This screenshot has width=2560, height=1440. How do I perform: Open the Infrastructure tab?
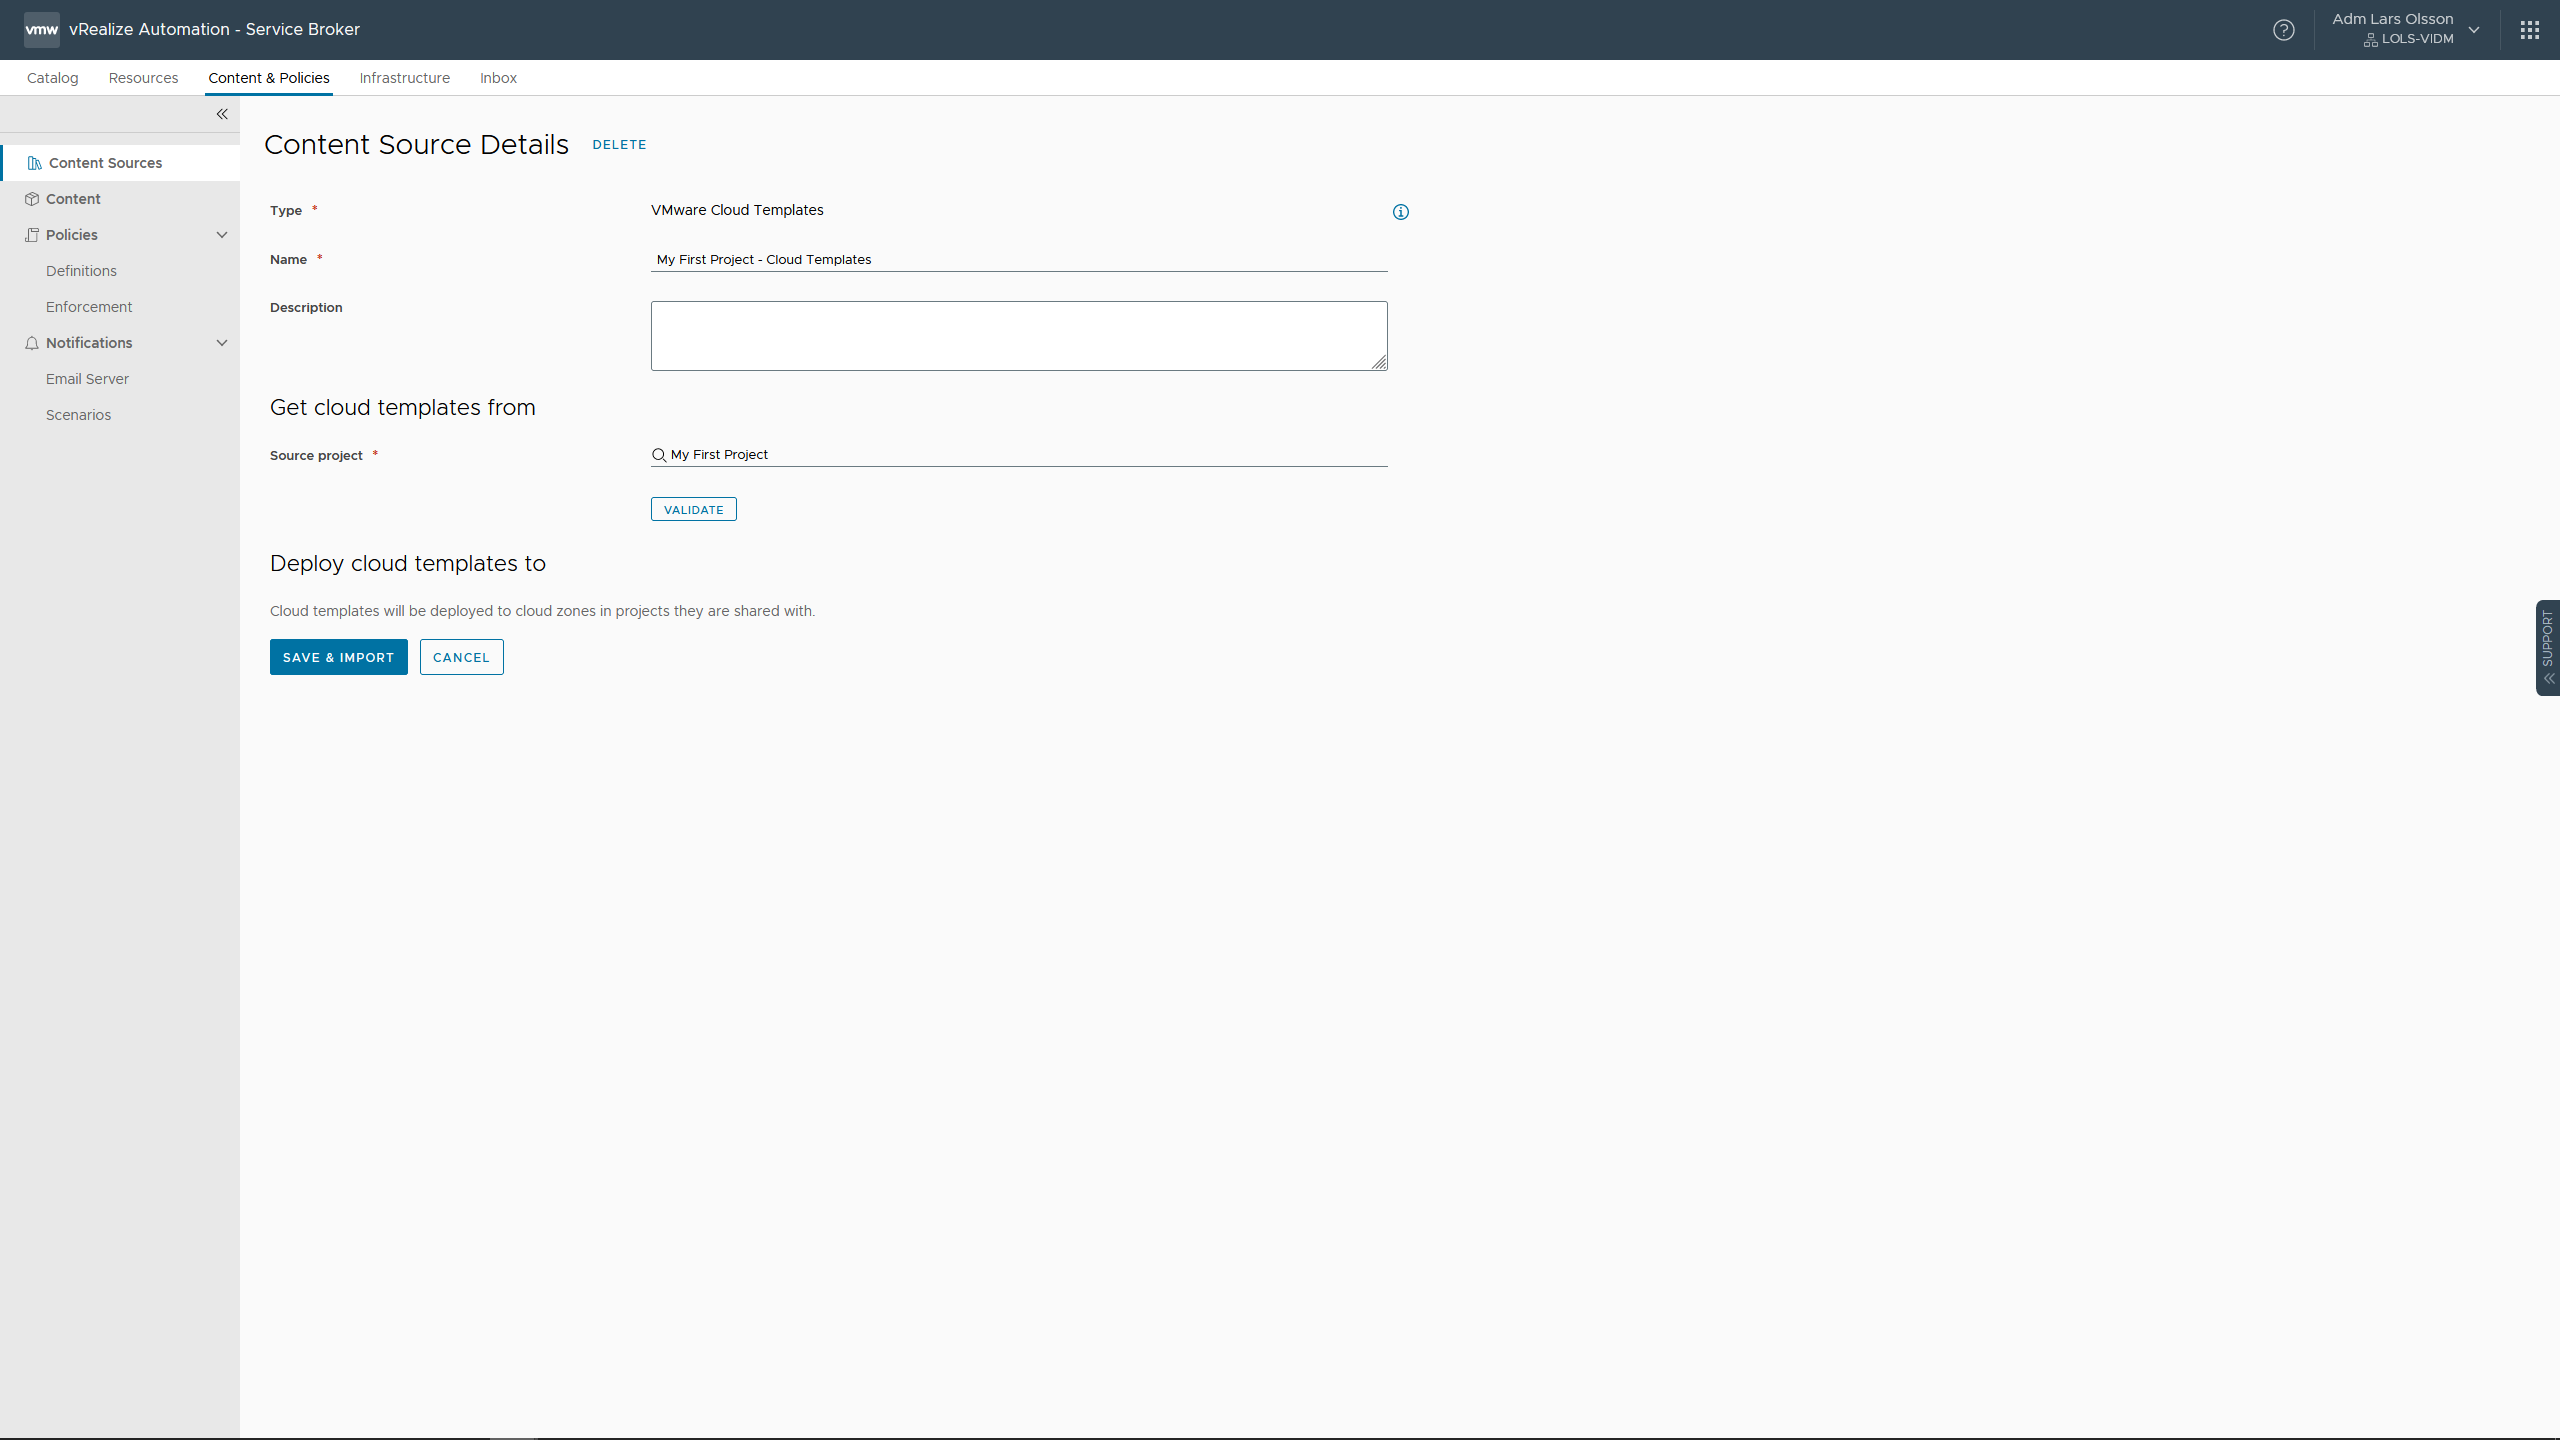point(405,78)
